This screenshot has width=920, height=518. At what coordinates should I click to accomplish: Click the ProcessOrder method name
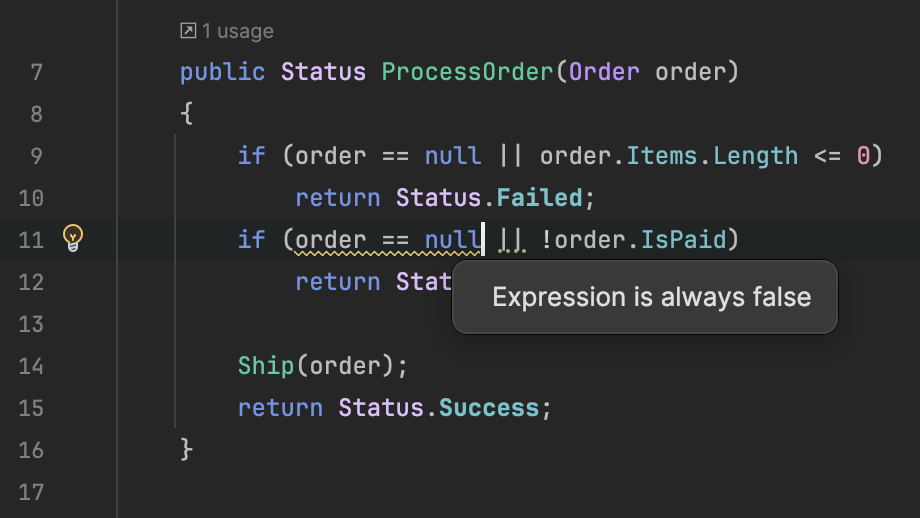tap(467, 72)
